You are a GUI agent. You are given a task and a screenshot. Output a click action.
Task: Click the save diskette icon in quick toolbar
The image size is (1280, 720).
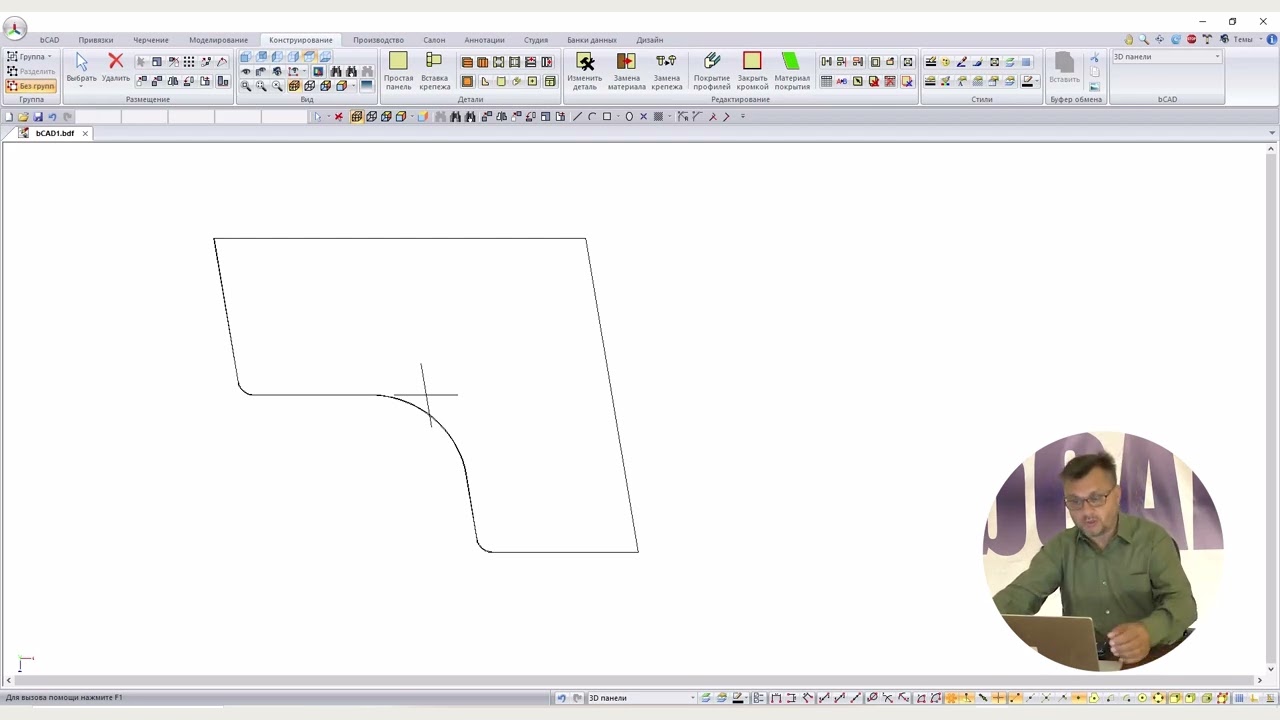pyautogui.click(x=38, y=117)
